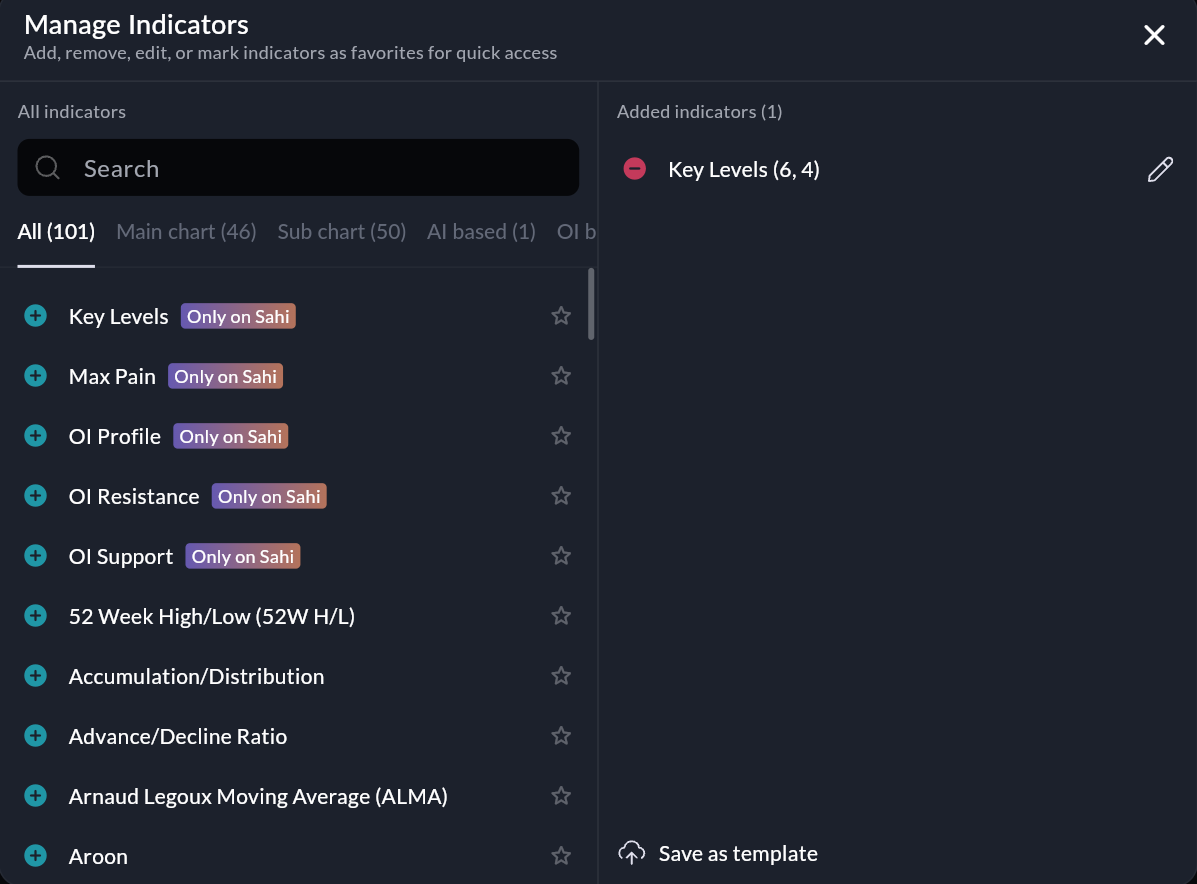This screenshot has width=1197, height=884.
Task: Open the Sub chart (50) tab
Action: click(341, 232)
